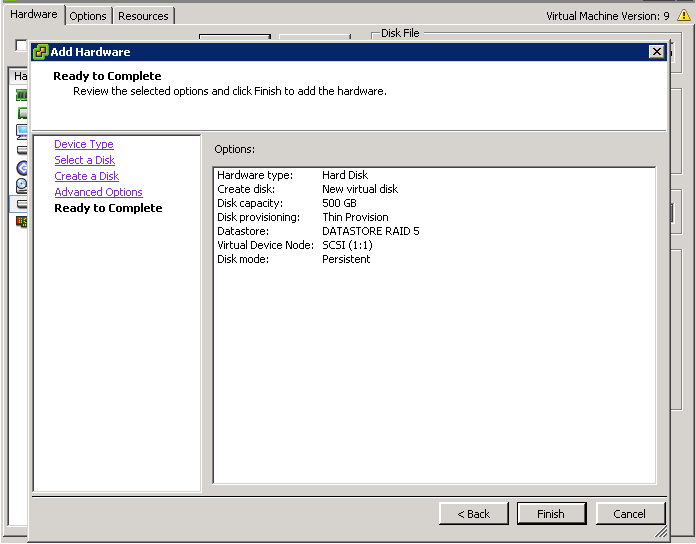Image resolution: width=696 pixels, height=544 pixels.
Task: Cancel the Add Hardware wizard
Action: (630, 514)
